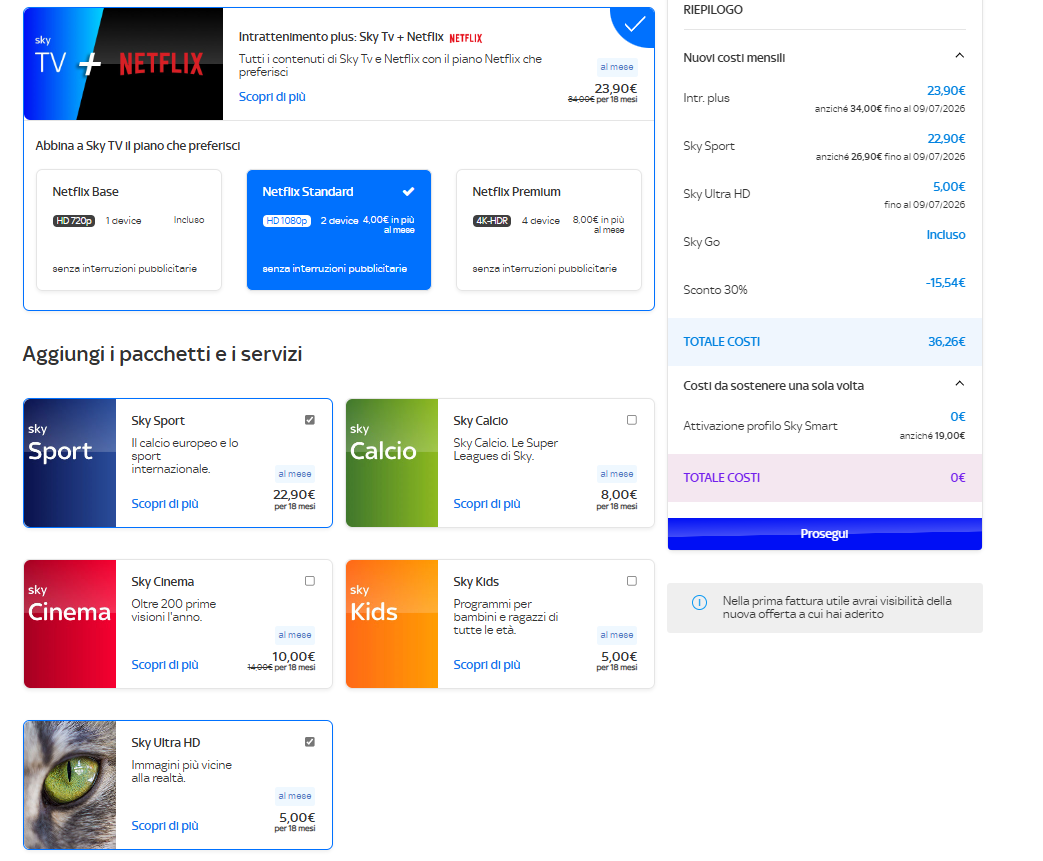
Task: Click the info icon in the billing notice
Action: point(699,603)
